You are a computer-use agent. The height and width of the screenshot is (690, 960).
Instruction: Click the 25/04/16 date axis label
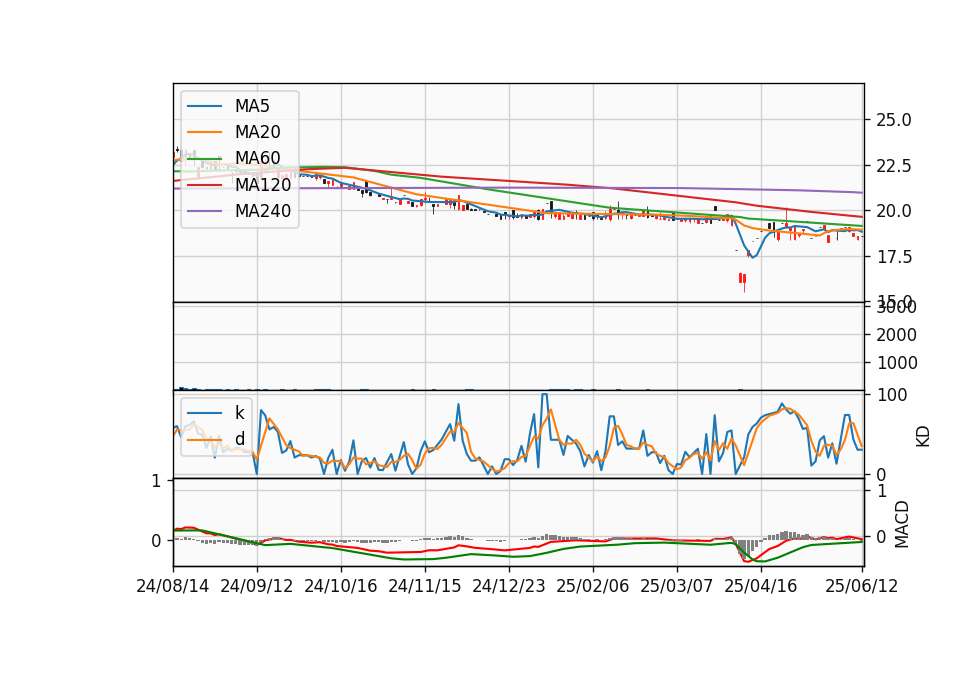coord(760,586)
